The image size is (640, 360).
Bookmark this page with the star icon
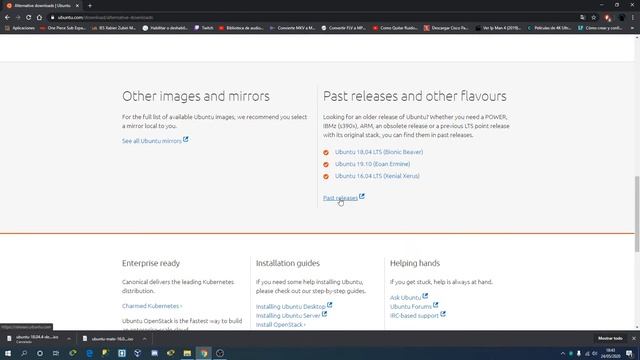click(x=594, y=18)
